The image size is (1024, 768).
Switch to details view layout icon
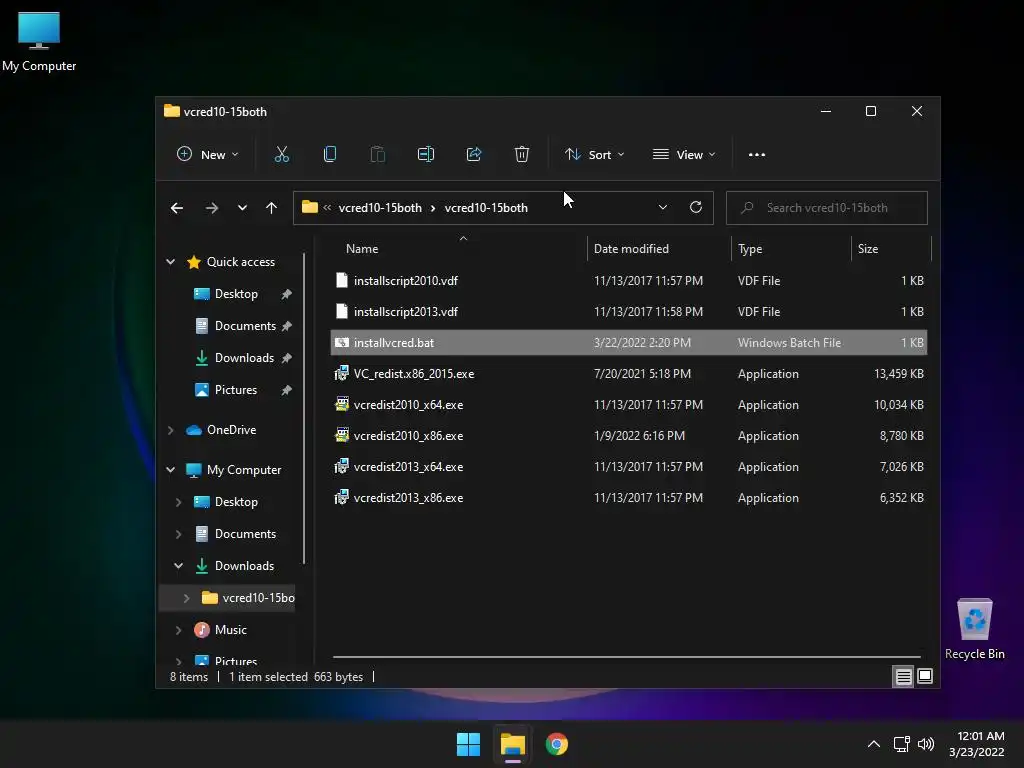(x=903, y=677)
